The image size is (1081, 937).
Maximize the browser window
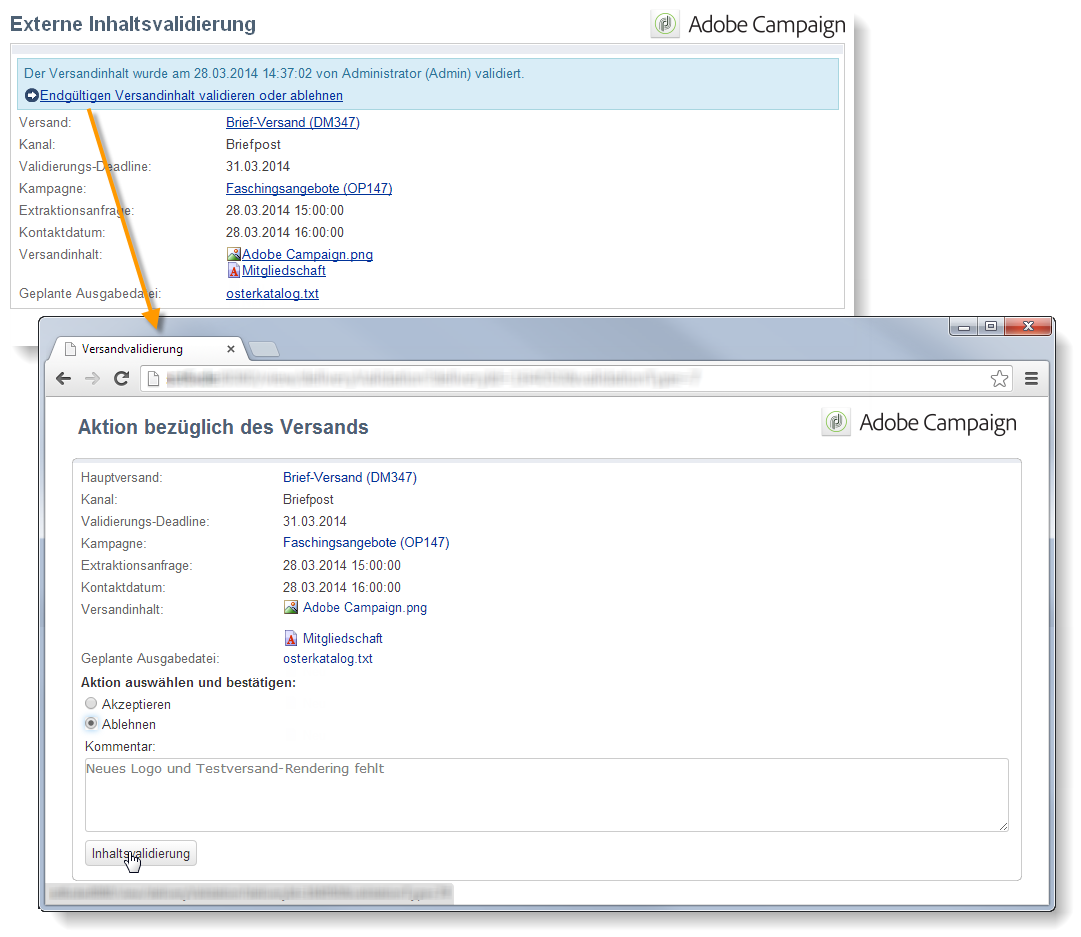click(x=991, y=327)
